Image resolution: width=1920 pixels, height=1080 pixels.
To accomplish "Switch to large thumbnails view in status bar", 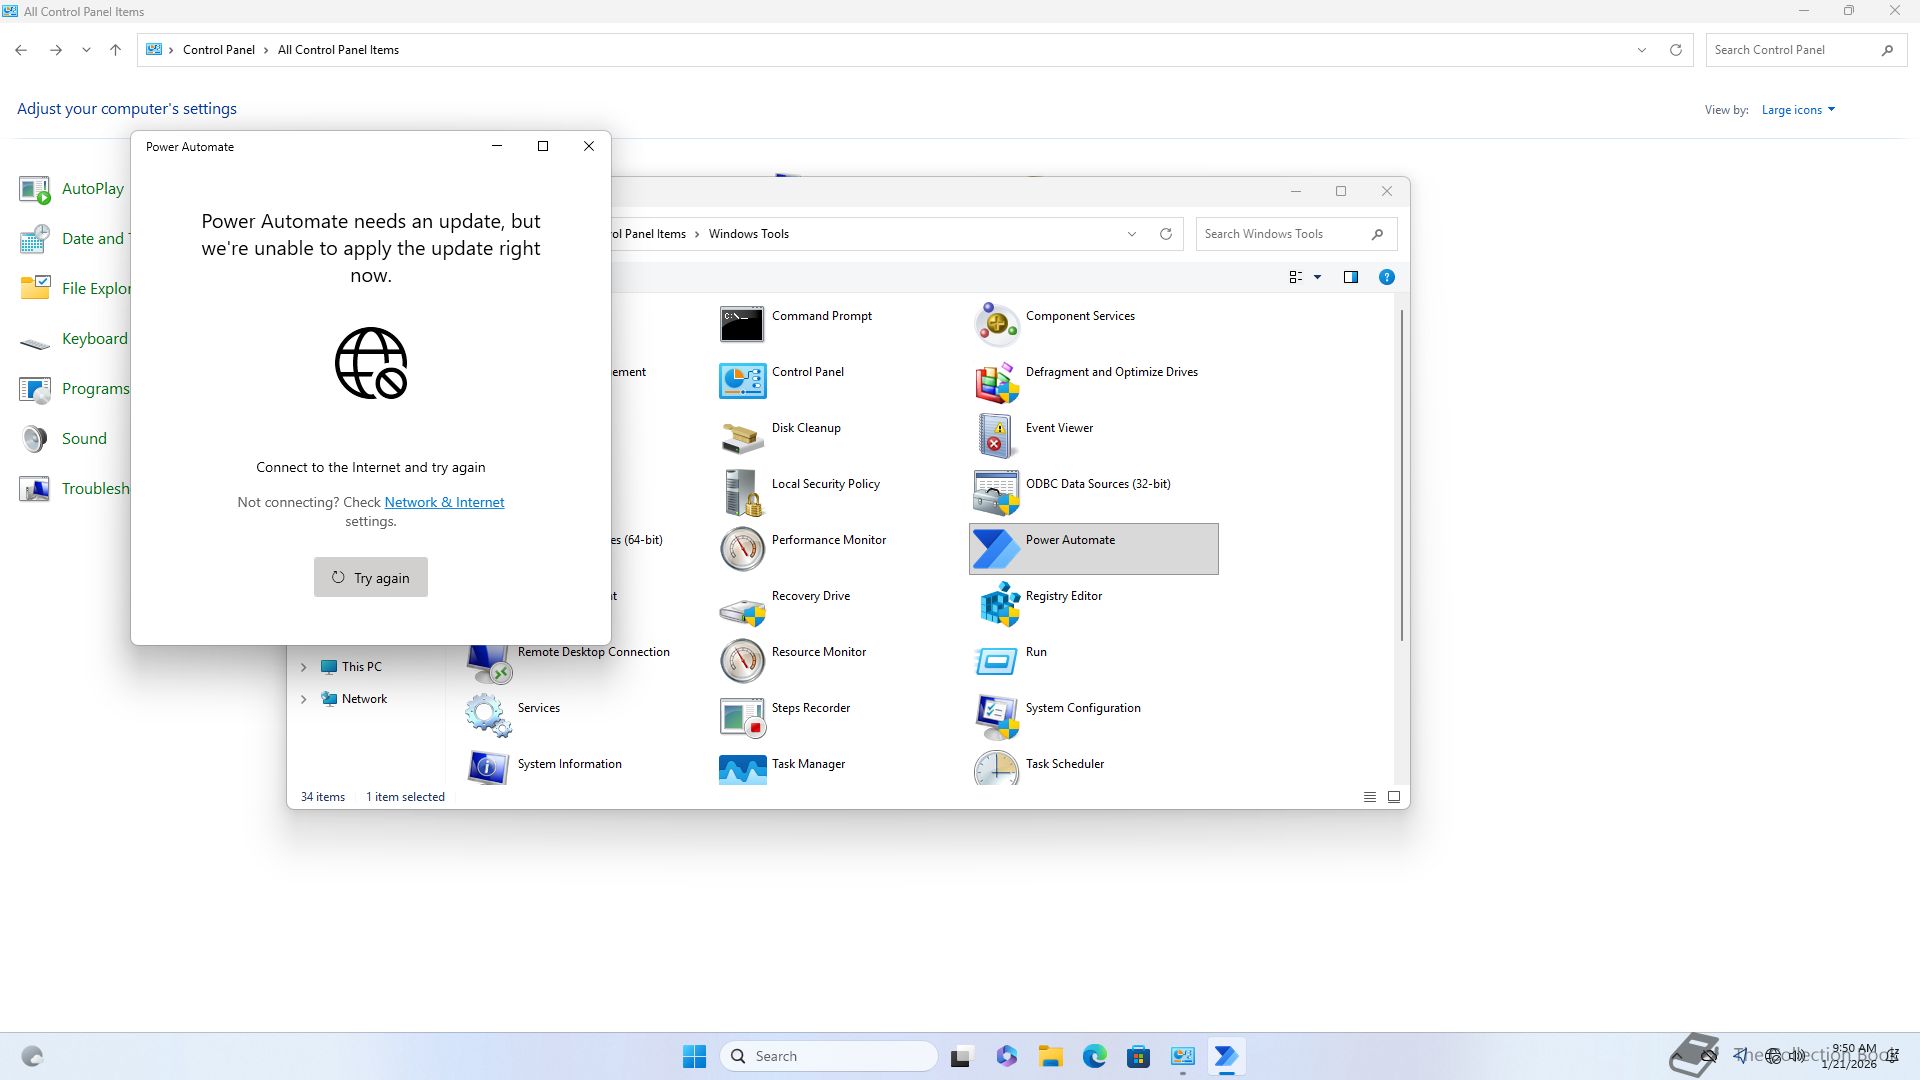I will 1393,797.
